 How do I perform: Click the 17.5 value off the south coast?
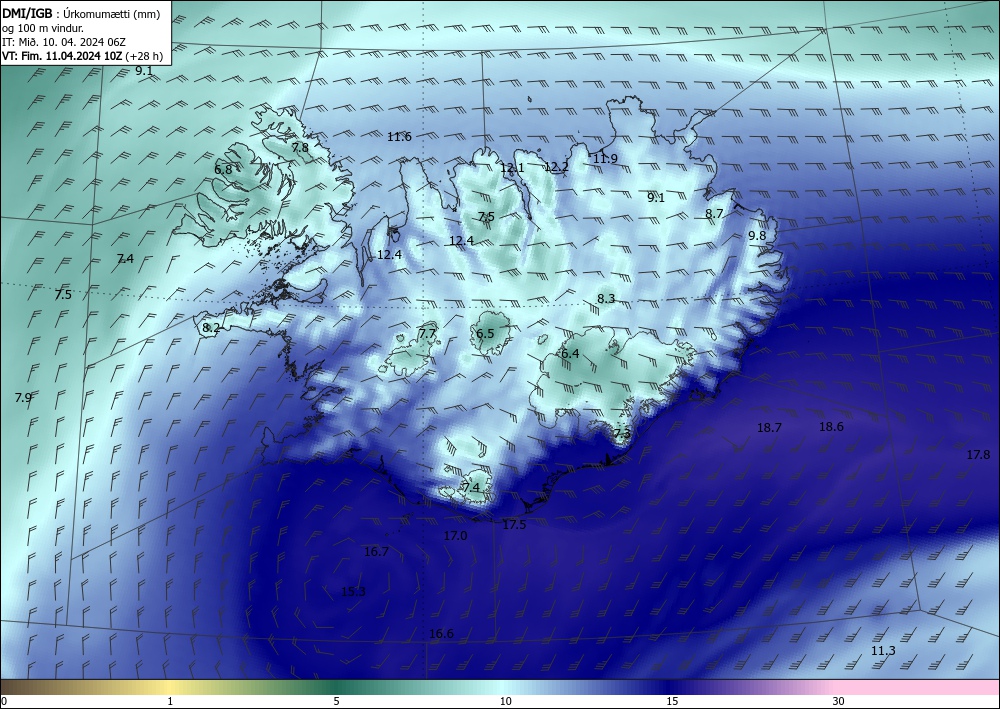pyautogui.click(x=514, y=525)
